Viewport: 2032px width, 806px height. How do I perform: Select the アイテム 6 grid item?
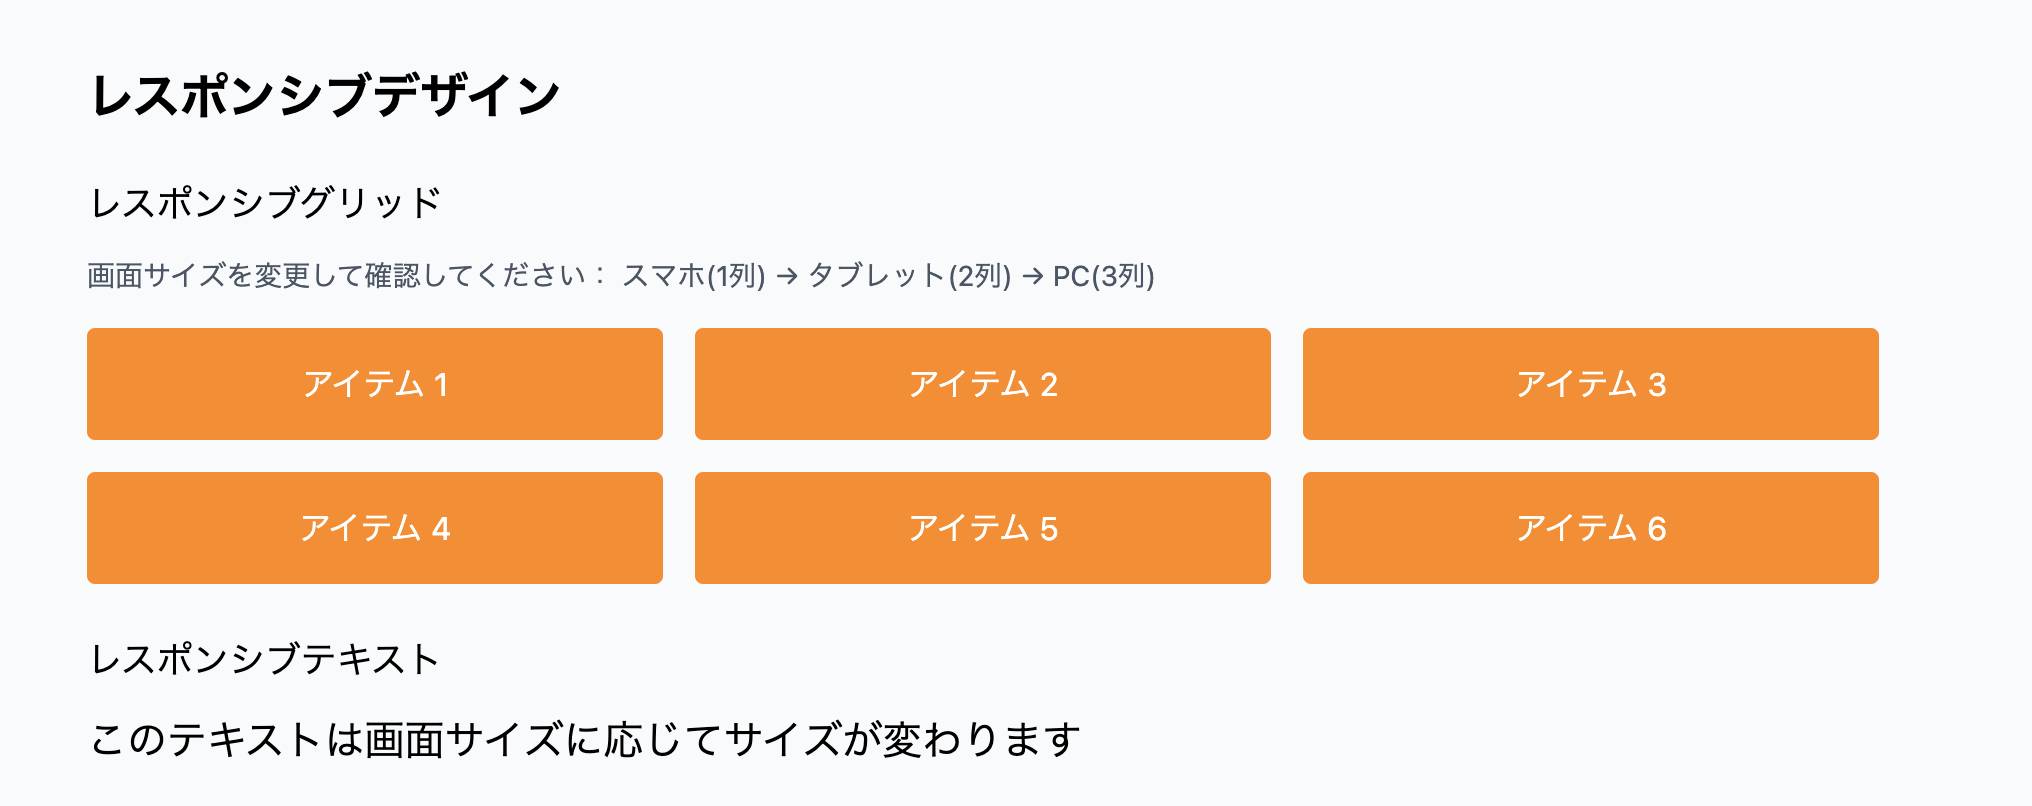click(1591, 528)
